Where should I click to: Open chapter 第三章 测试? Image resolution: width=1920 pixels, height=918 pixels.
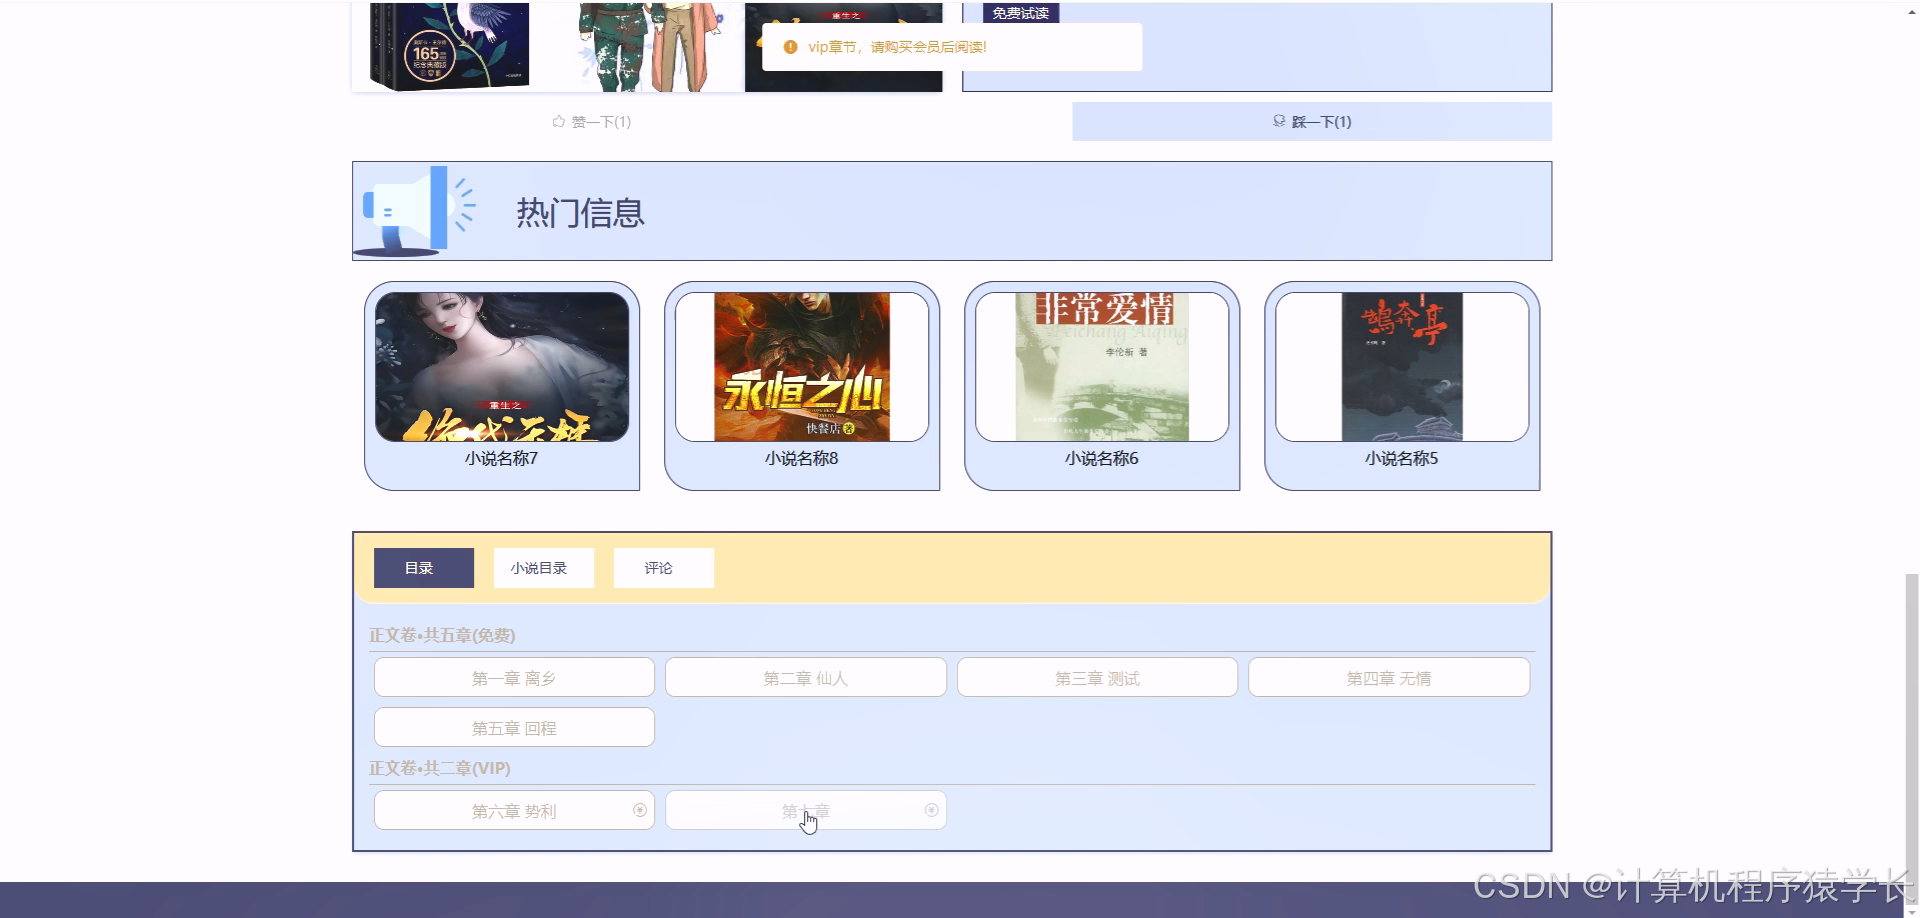click(1096, 677)
